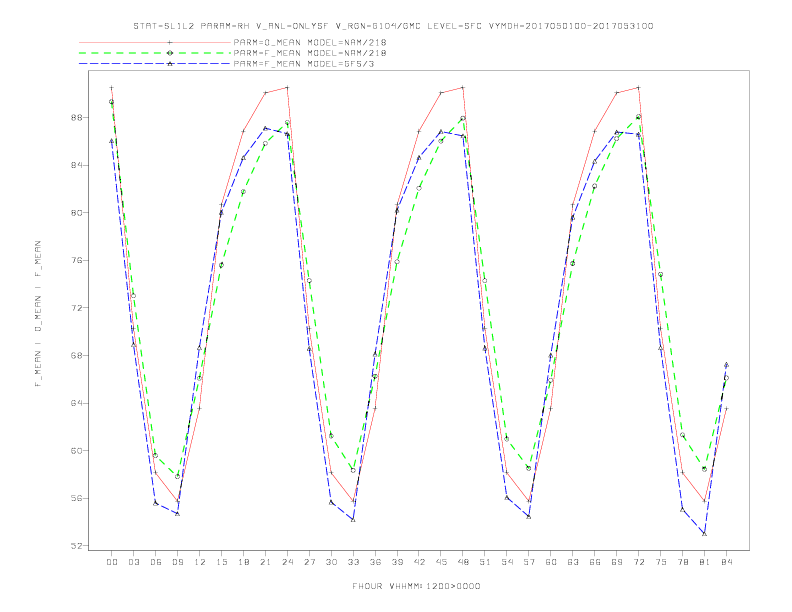Click forecast hour 48 on the horizontal axis
The width and height of the screenshot is (792, 612).
463,562
